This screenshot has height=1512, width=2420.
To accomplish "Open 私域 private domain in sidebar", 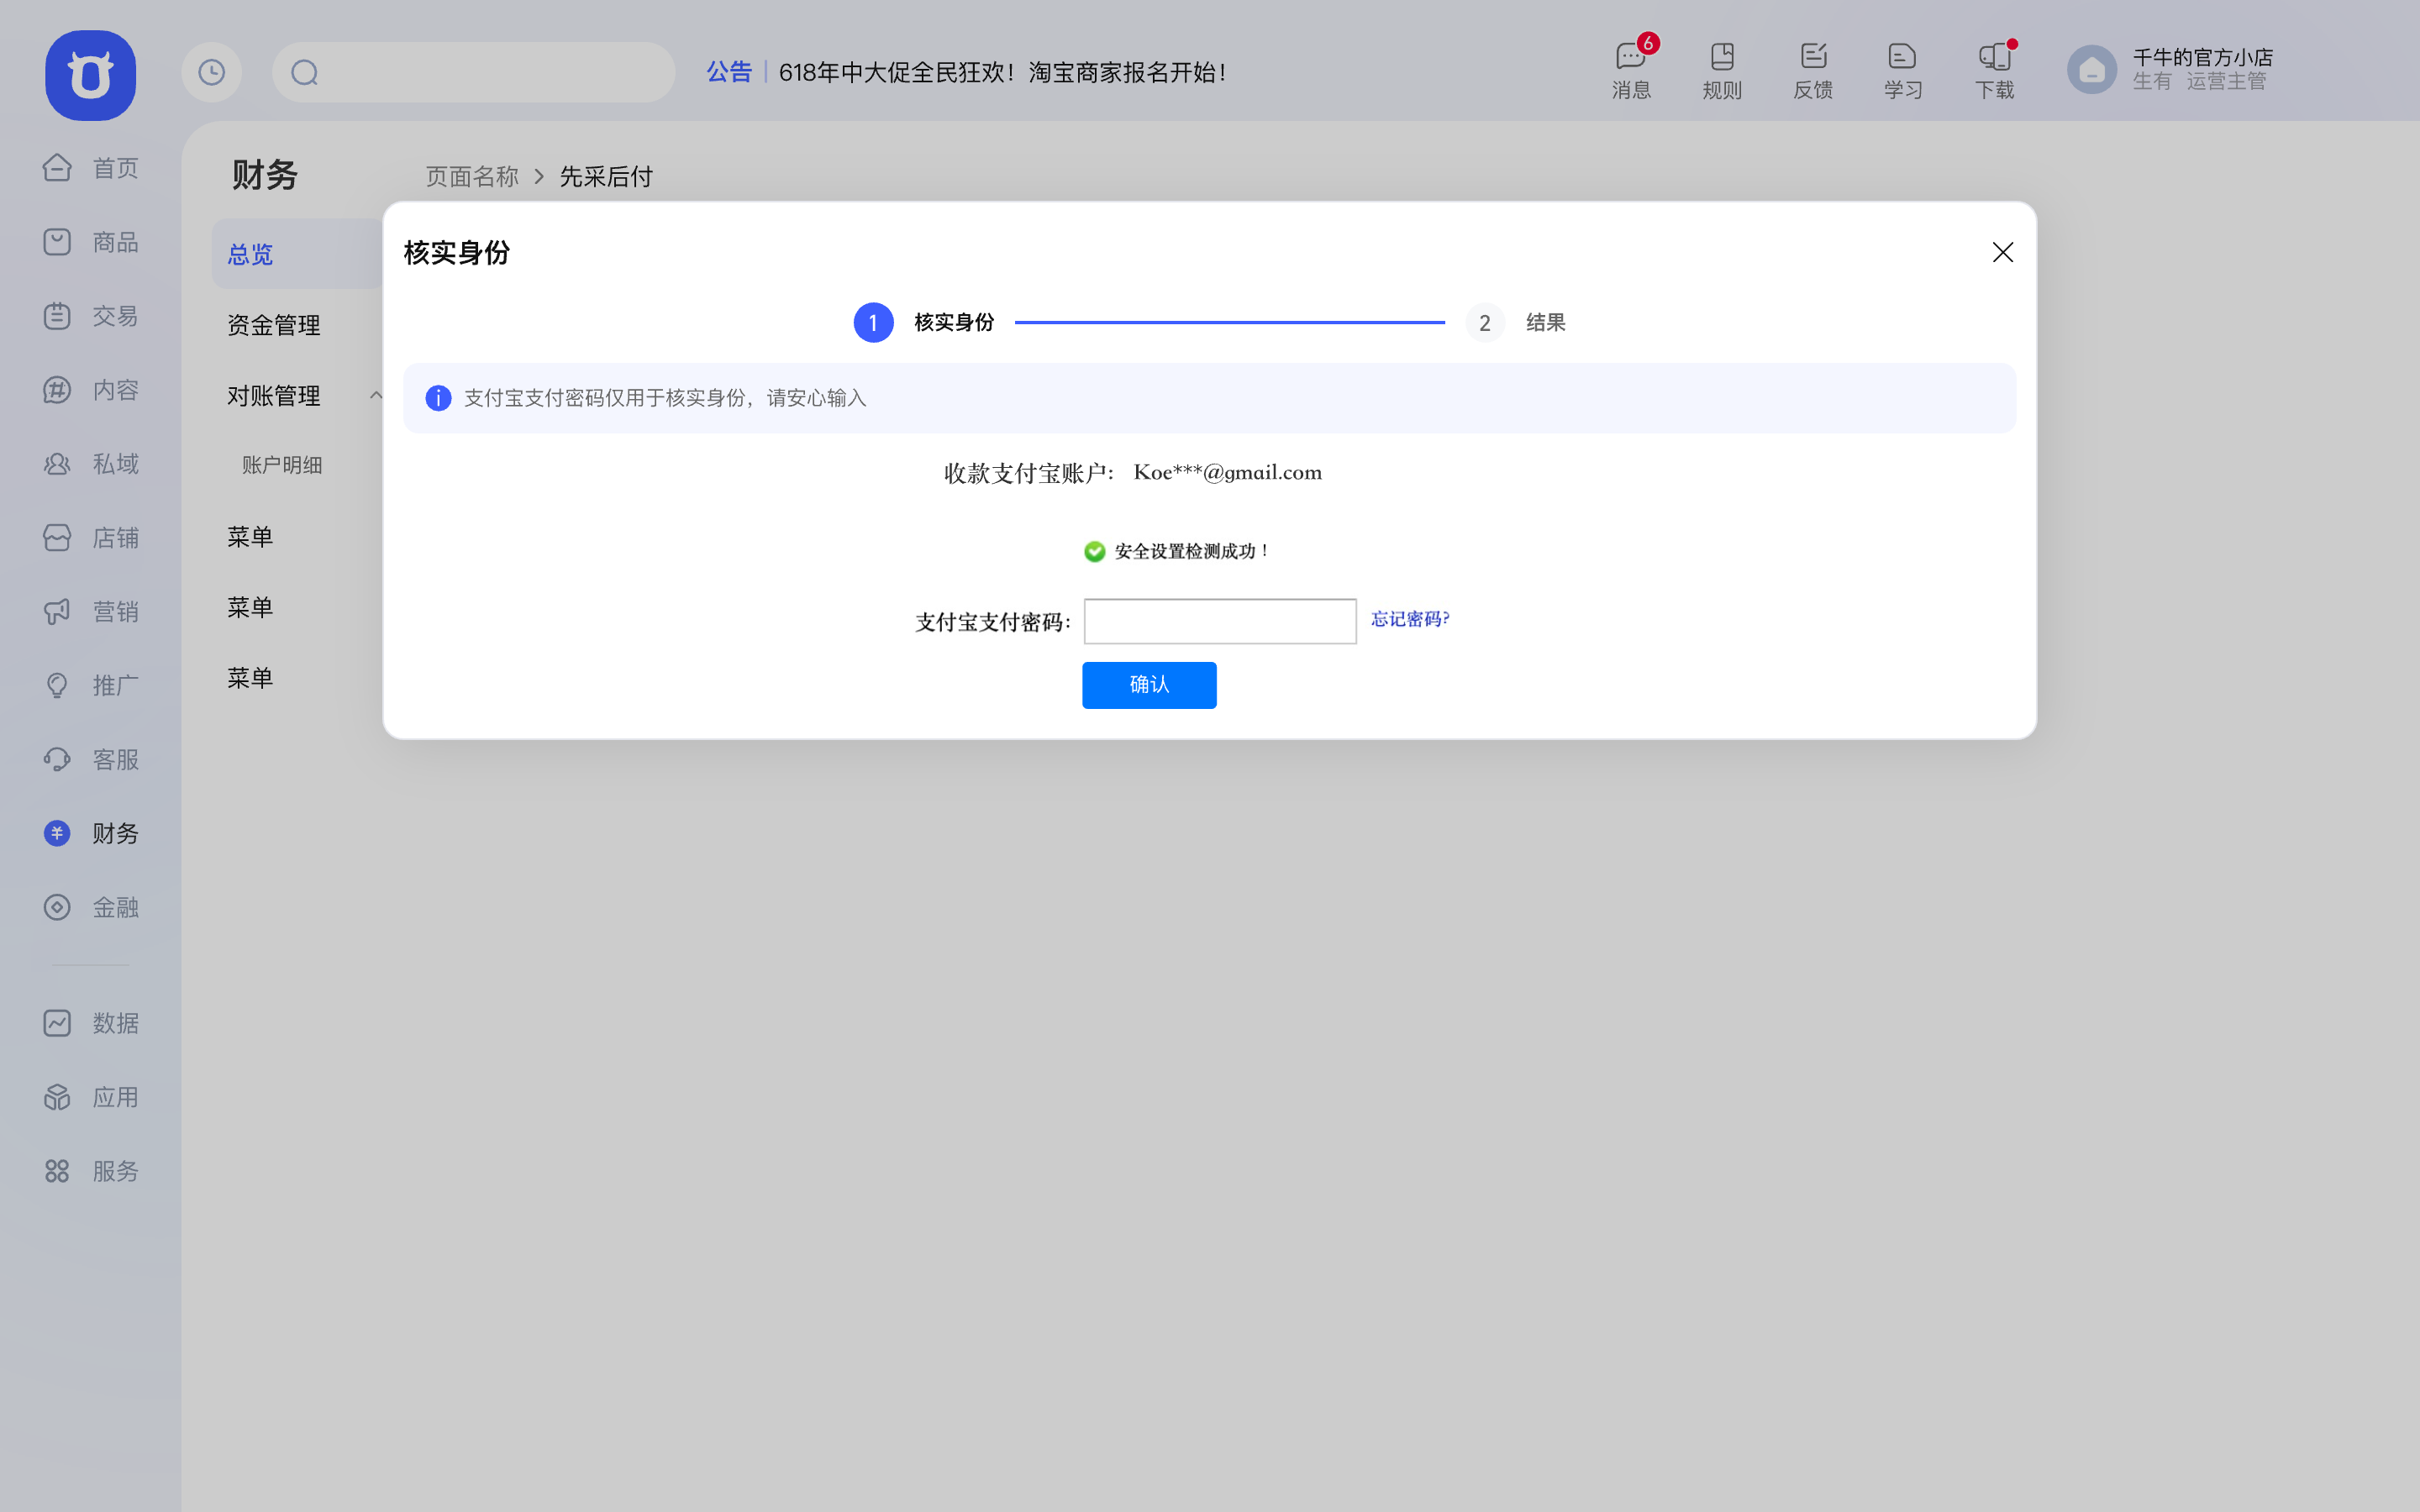I will (x=90, y=464).
